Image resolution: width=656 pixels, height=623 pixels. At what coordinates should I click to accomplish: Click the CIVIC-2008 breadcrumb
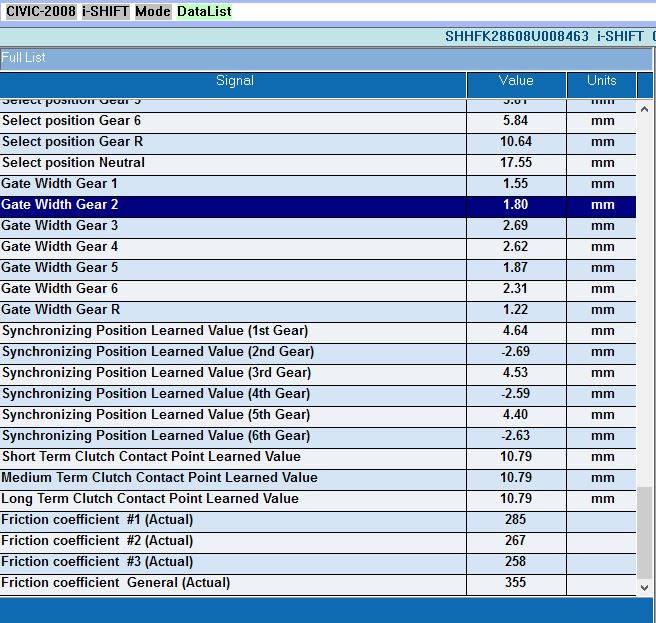tap(41, 11)
